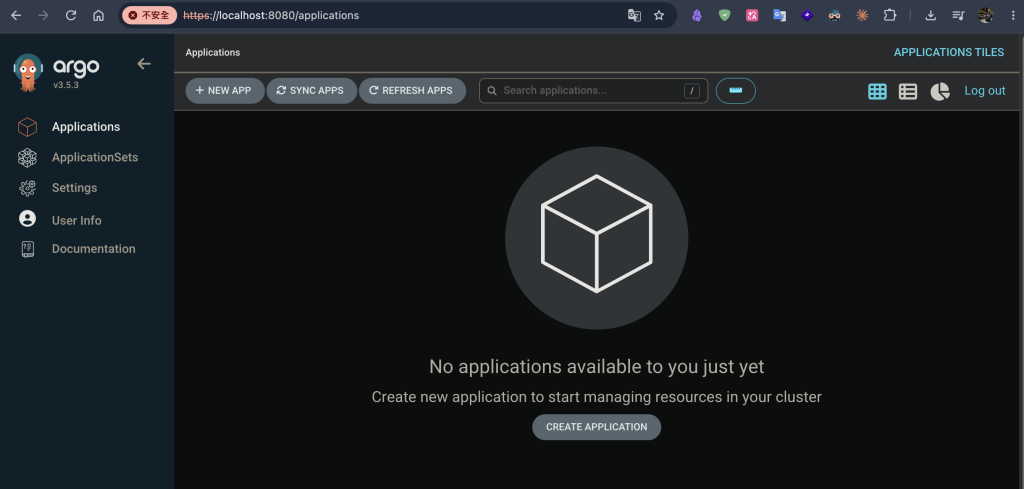Click the Documentation book icon
Image resolution: width=1024 pixels, height=489 pixels.
coord(27,249)
